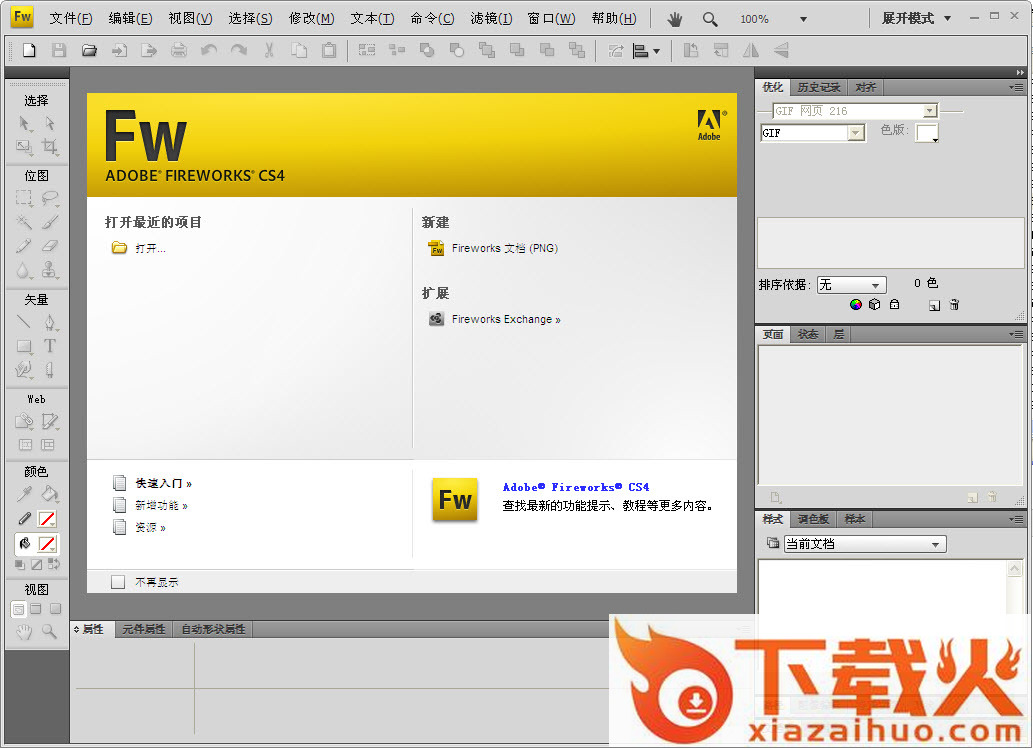Screen dimensions: 1033x749
Task: Select the Pen tool
Action: click(49, 322)
